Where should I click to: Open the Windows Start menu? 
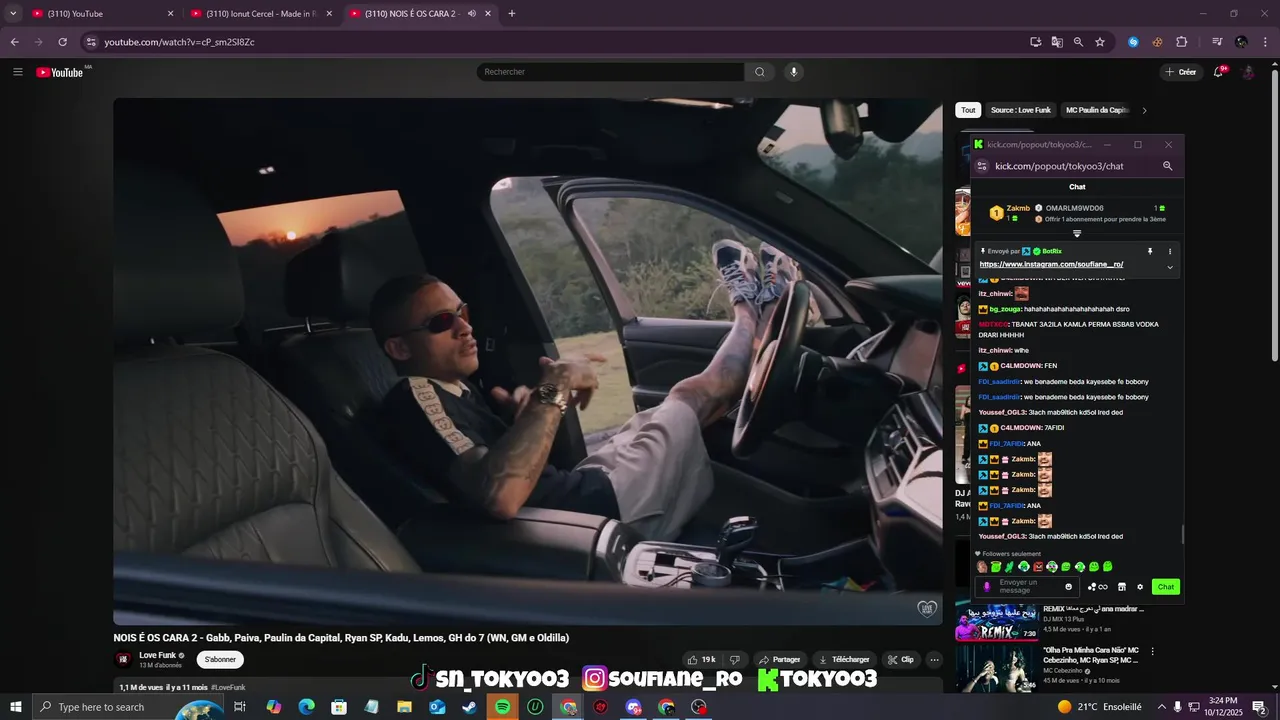16,707
